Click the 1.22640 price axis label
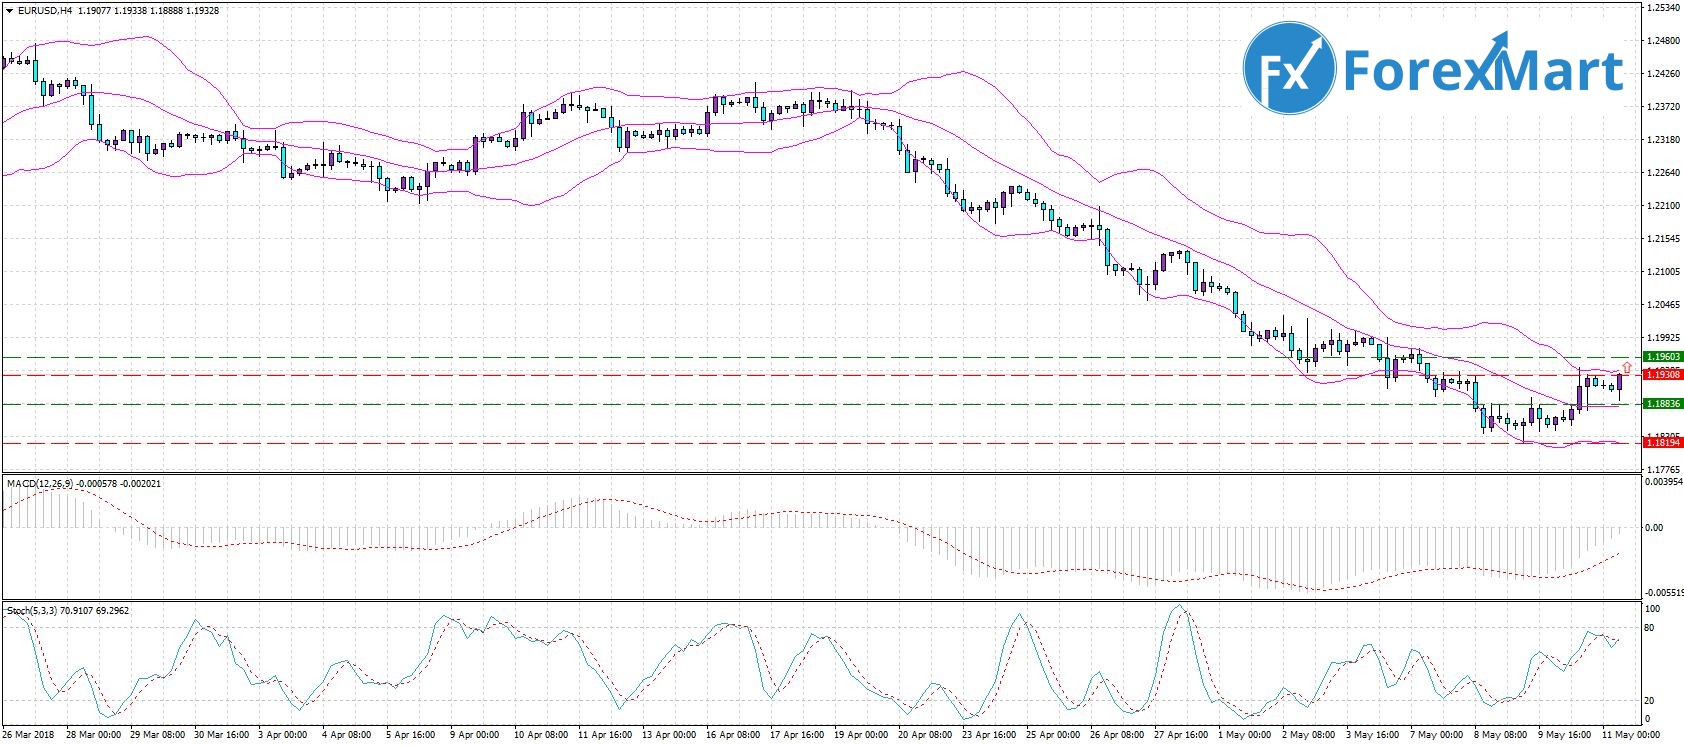This screenshot has height=746, width=1684. click(1663, 173)
